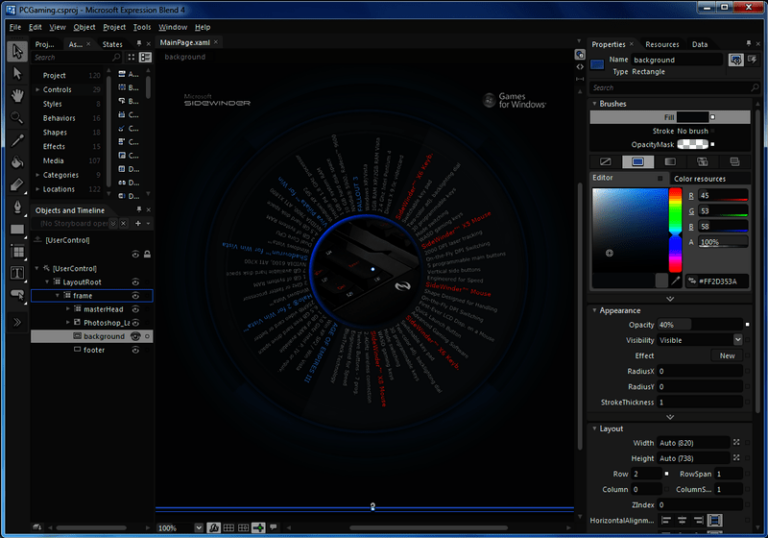Screen dimensions: 768x538
Task: Click the Fill brush swatch
Action: tap(693, 117)
